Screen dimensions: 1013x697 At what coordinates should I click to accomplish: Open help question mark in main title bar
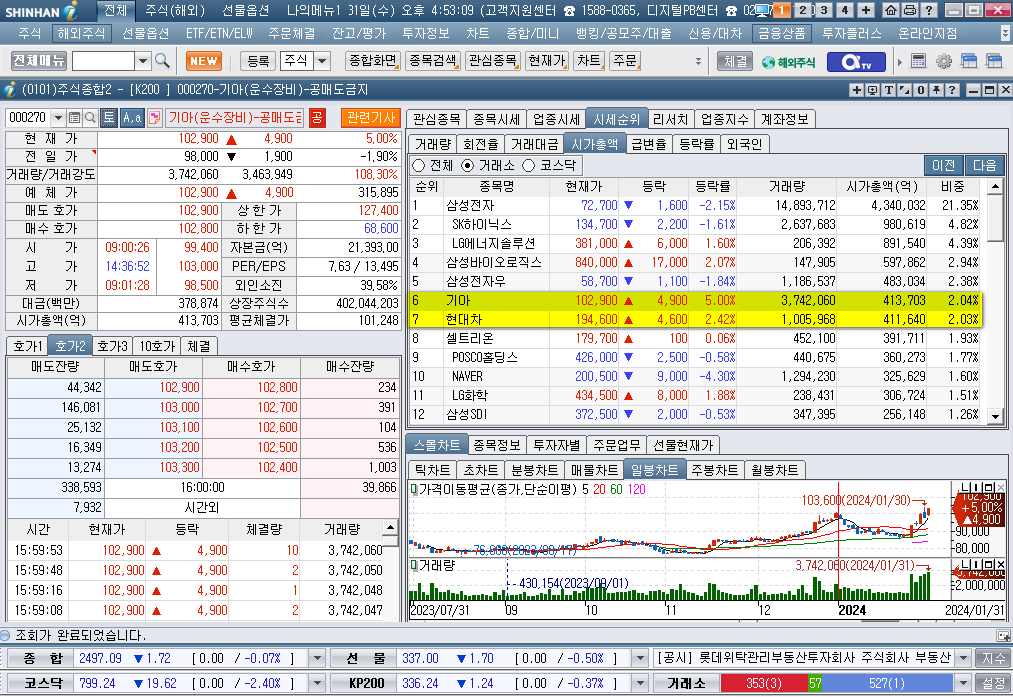click(x=928, y=10)
